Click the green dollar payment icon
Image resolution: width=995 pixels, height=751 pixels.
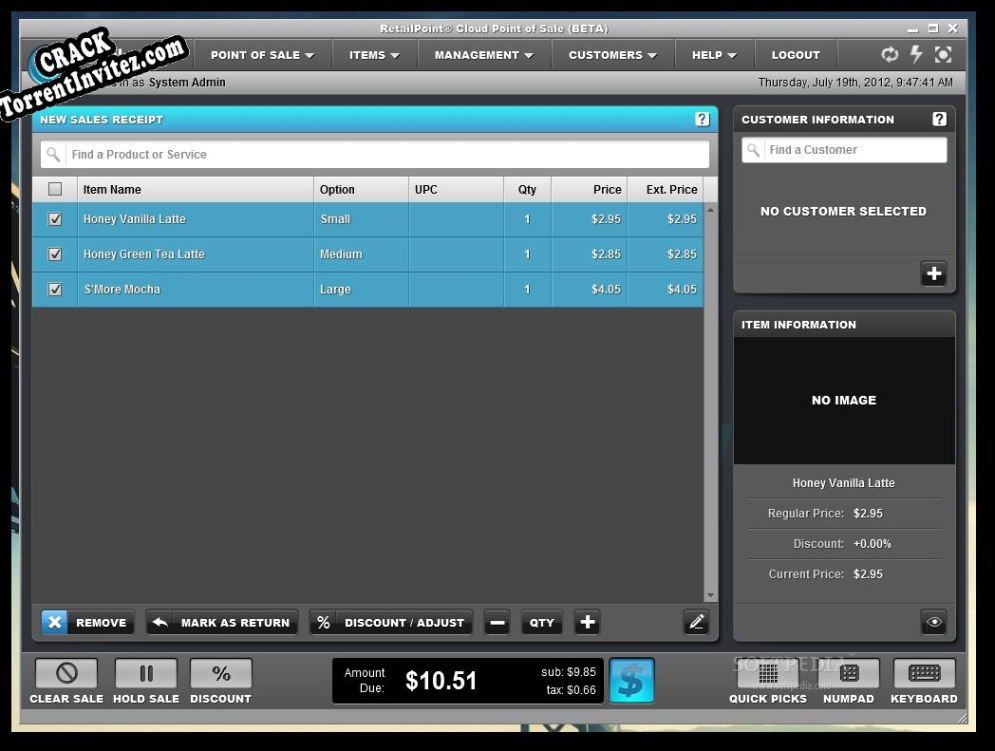[x=632, y=679]
